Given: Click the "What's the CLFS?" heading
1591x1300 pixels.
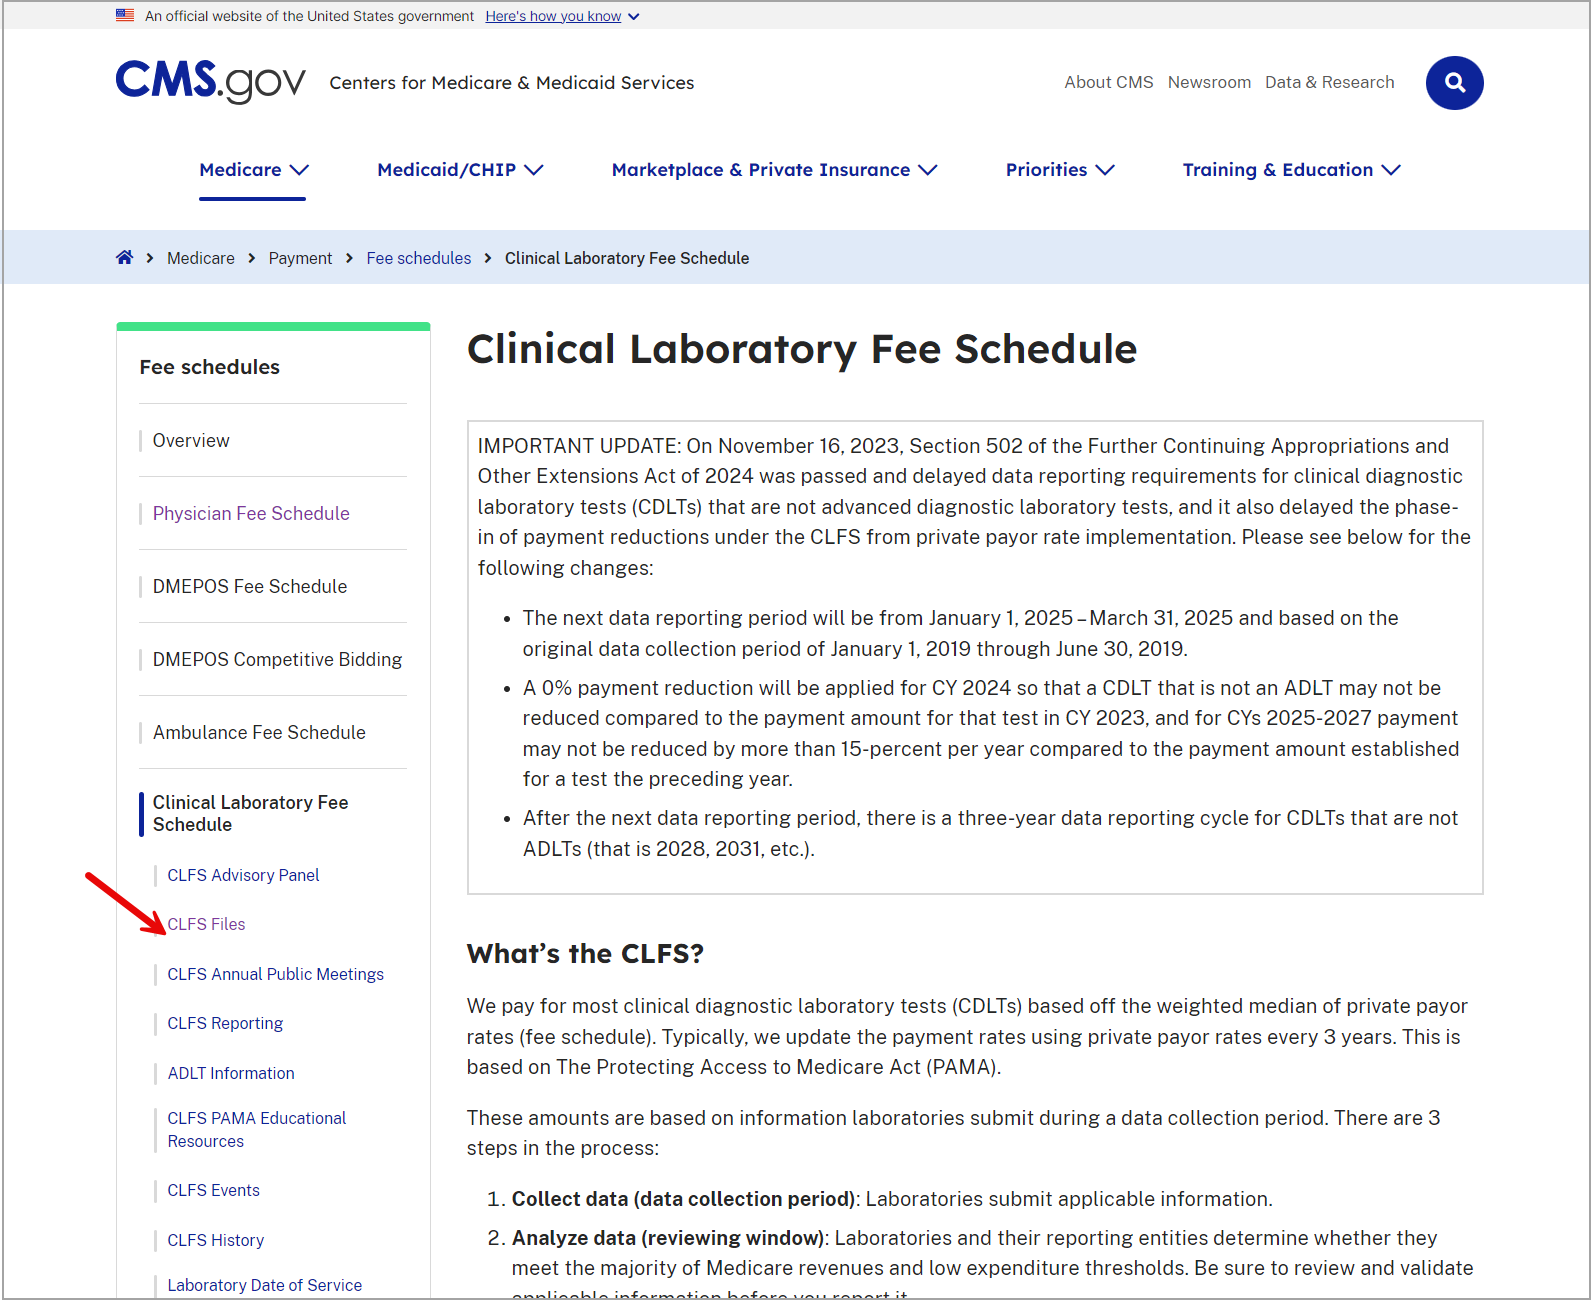Looking at the screenshot, I should coord(585,954).
